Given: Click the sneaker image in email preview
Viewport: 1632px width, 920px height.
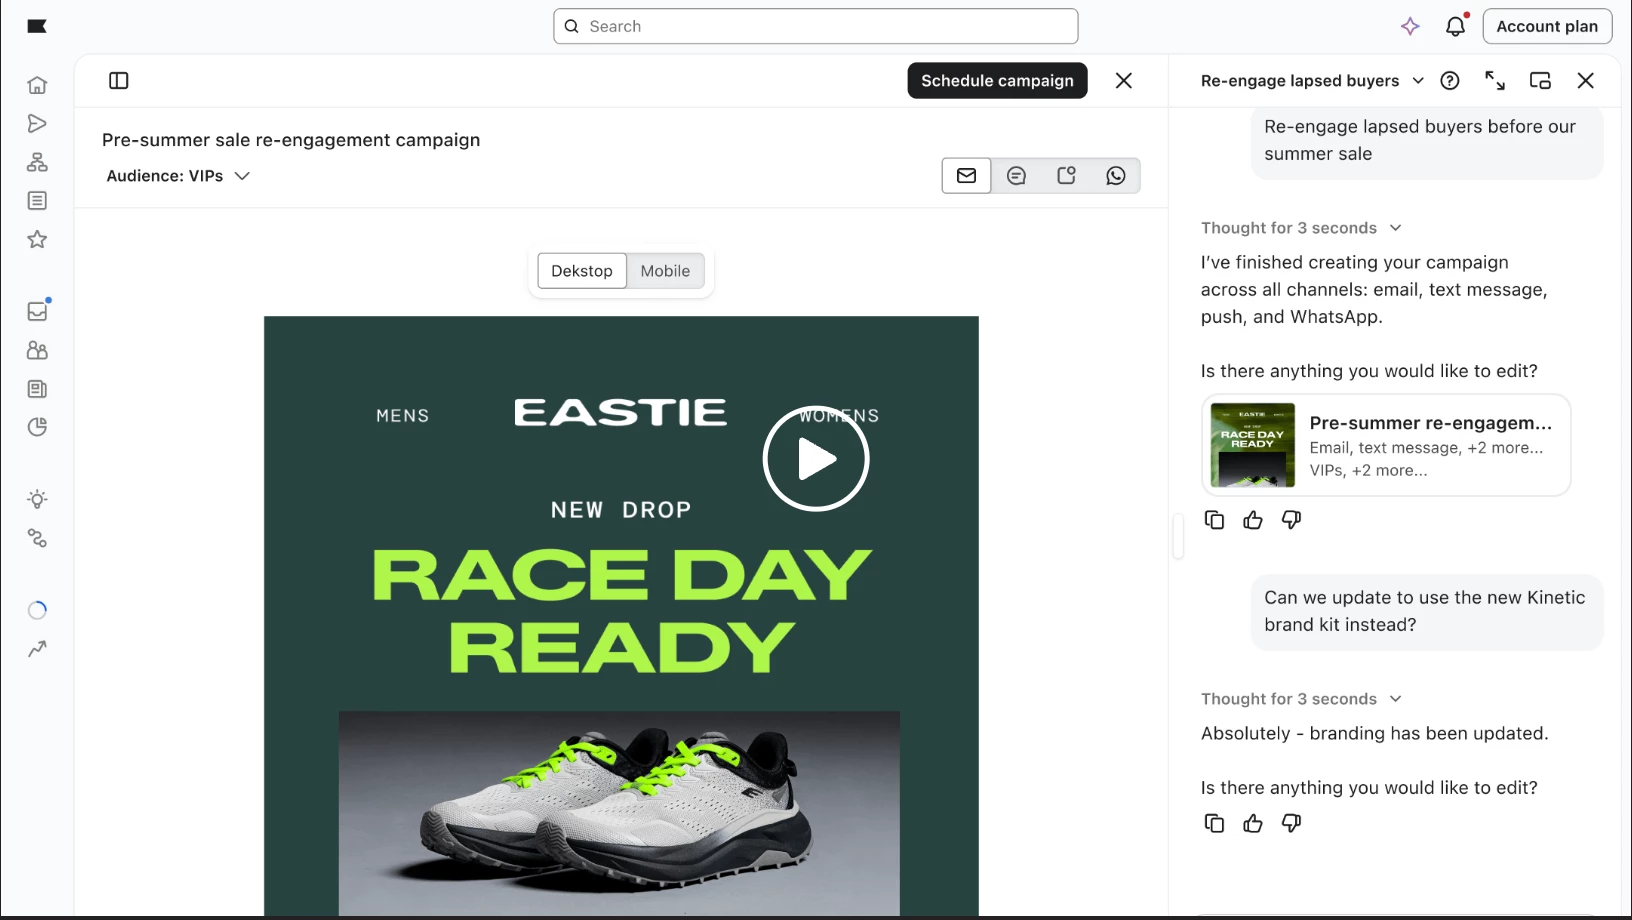Looking at the screenshot, I should click(x=619, y=813).
